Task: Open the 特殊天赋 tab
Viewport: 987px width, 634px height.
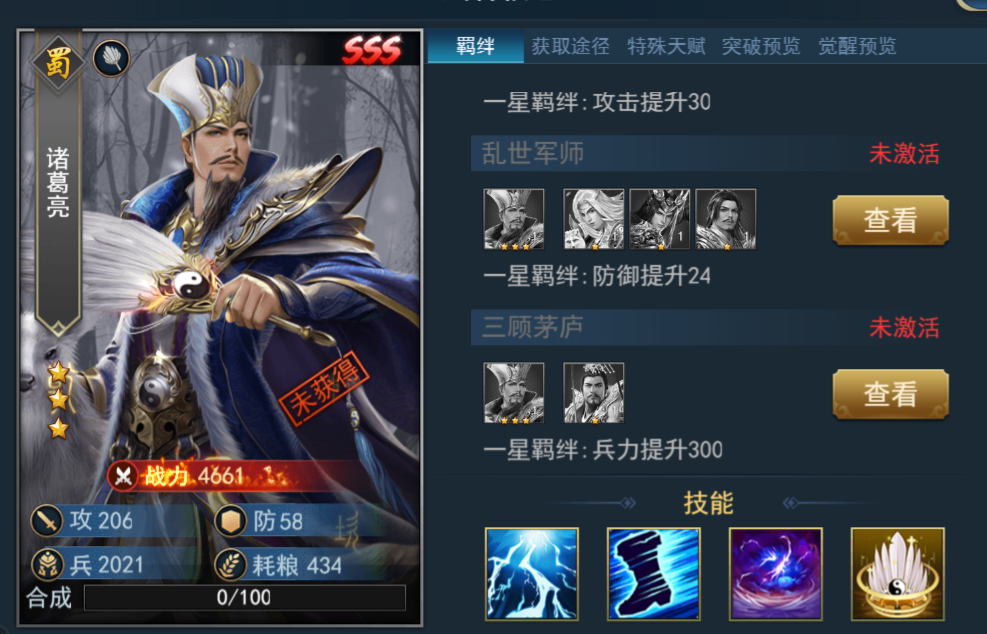Action: click(666, 46)
